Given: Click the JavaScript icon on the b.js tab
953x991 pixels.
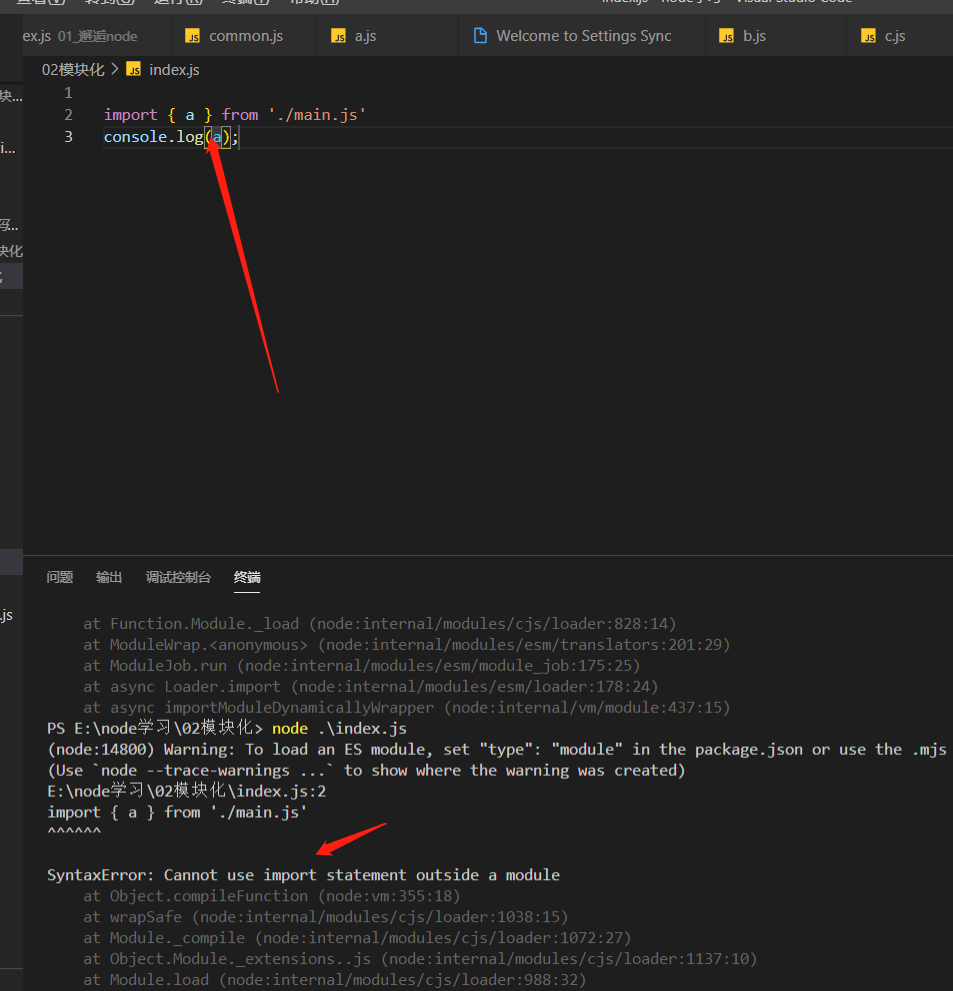Looking at the screenshot, I should point(726,35).
